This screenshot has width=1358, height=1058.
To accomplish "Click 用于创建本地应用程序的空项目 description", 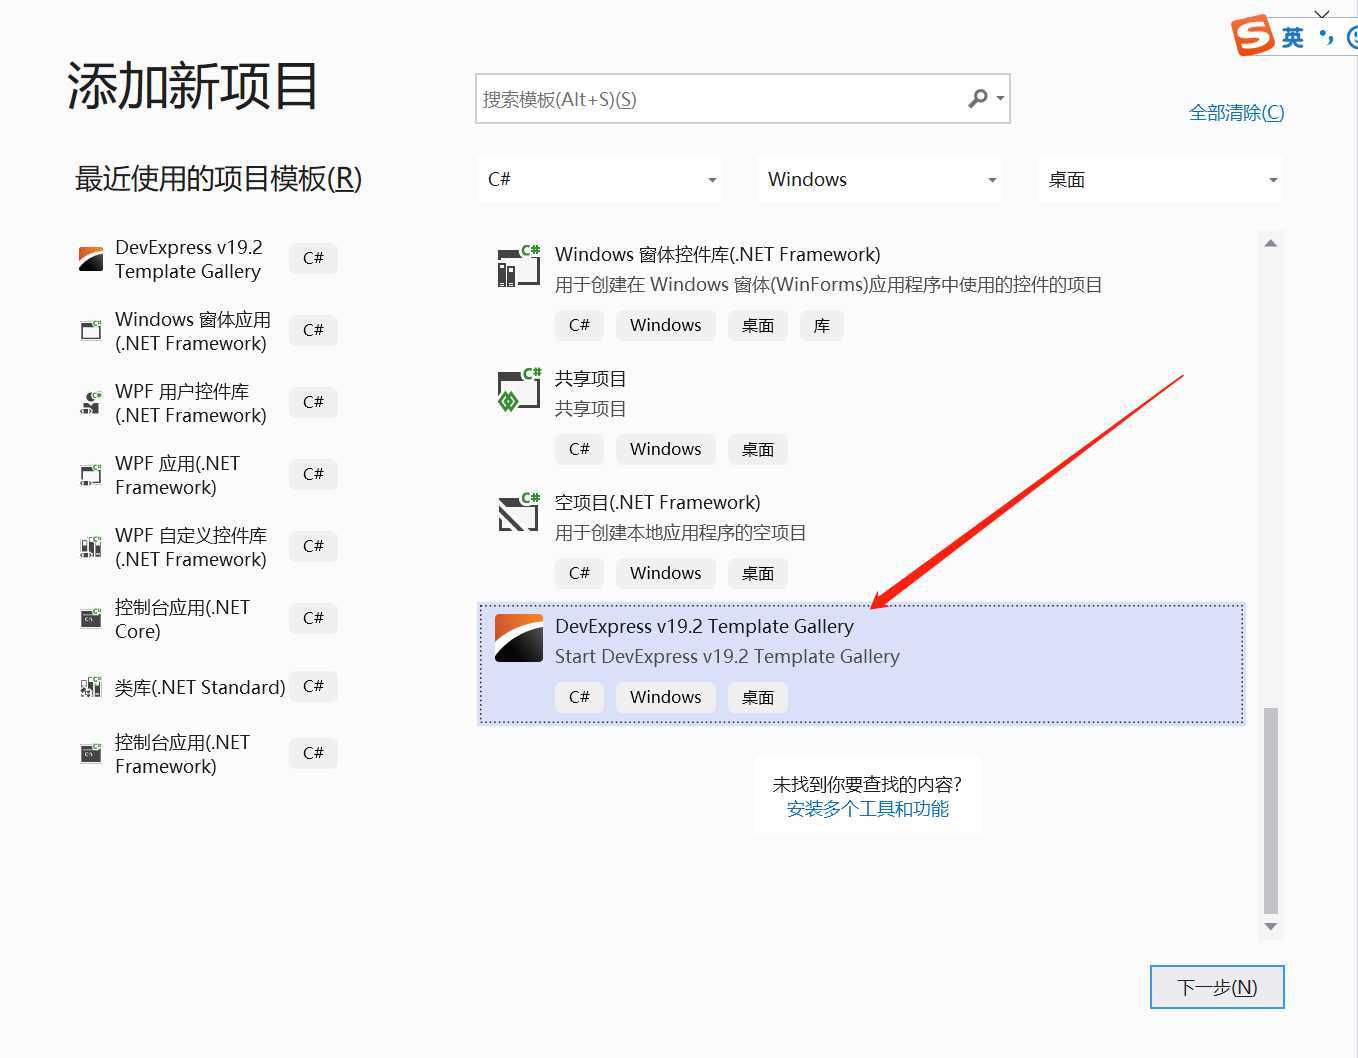I will coord(681,533).
